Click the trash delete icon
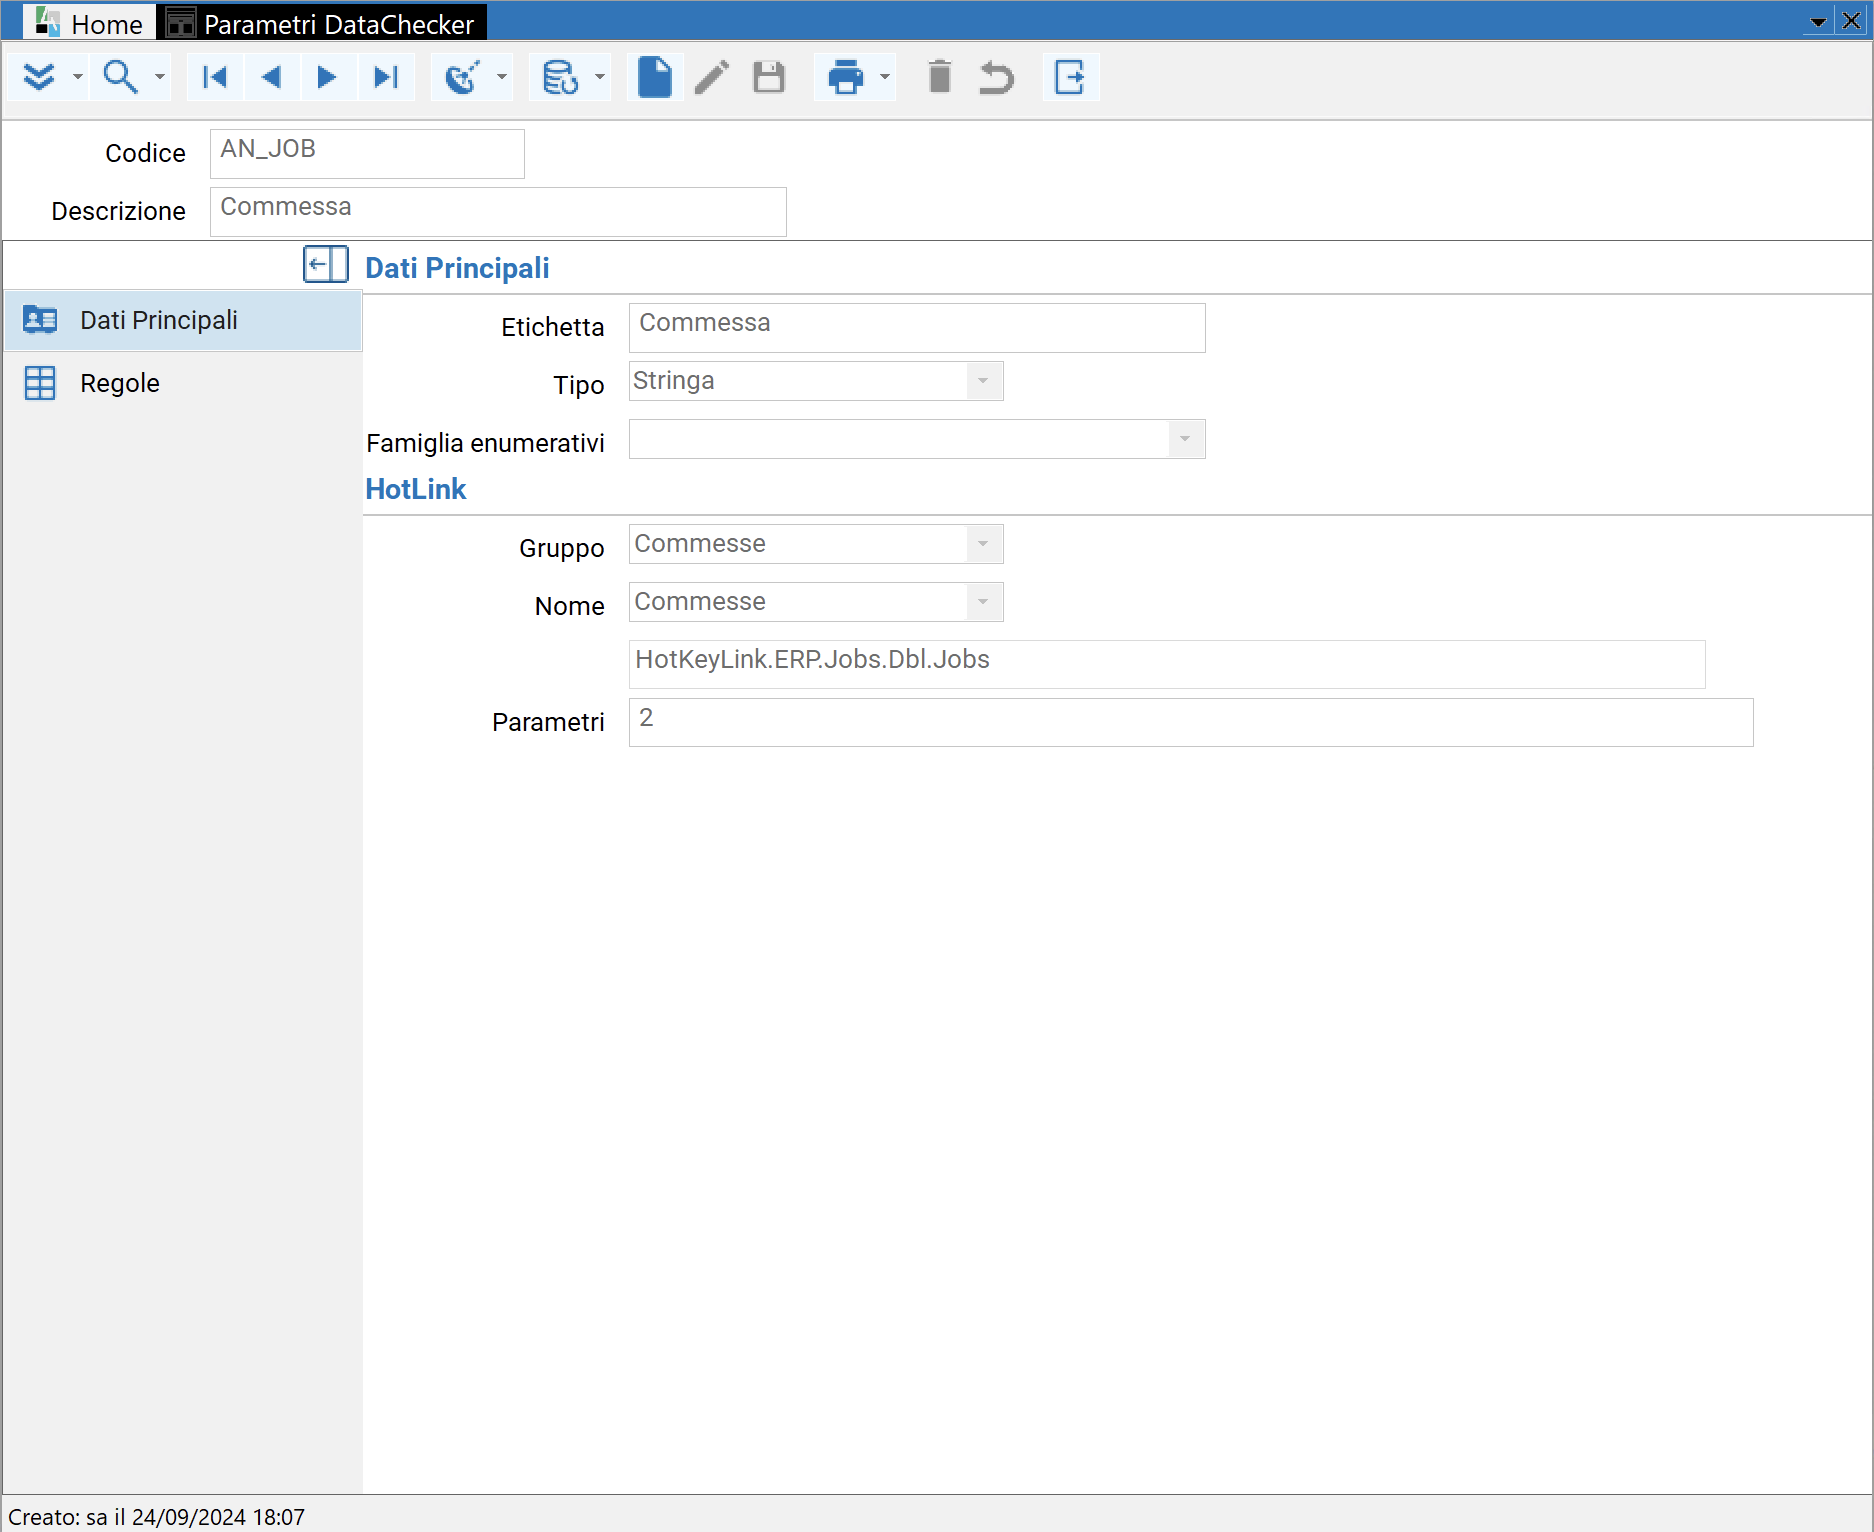Screen dimensions: 1874x1532 (940, 77)
